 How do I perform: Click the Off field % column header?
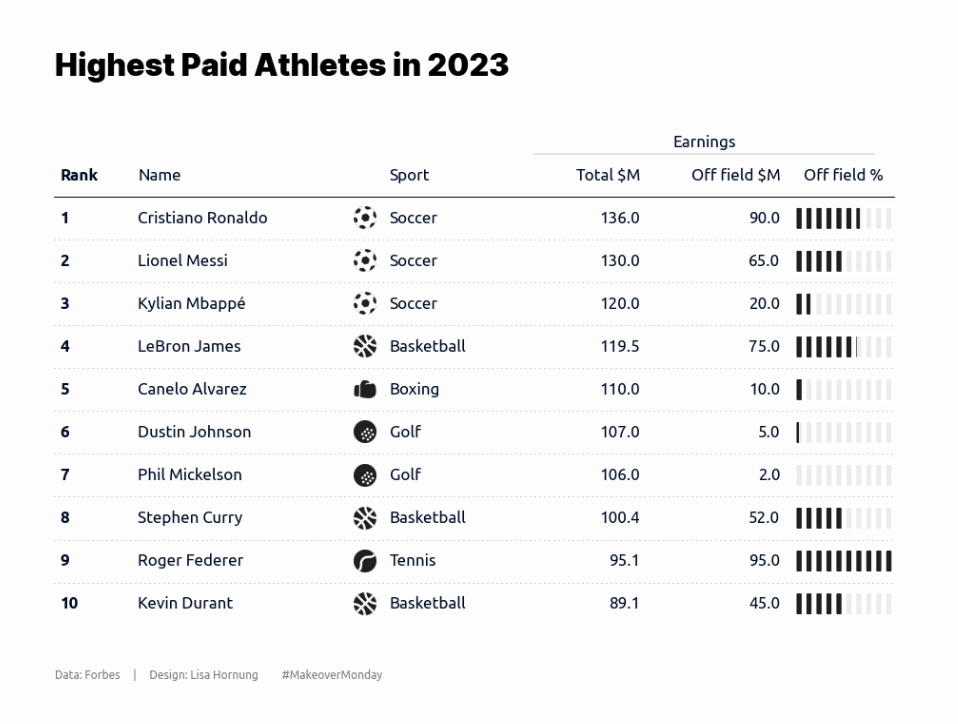[x=843, y=175]
